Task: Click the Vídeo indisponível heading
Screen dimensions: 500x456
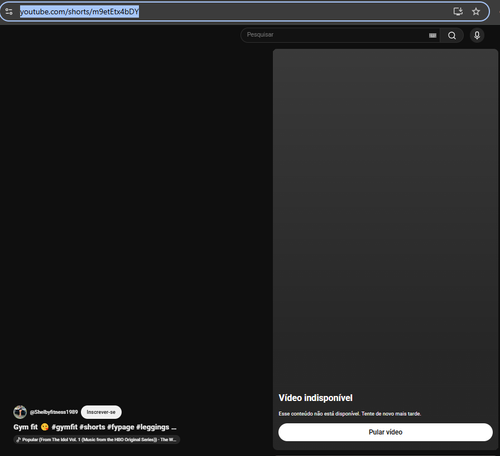Action: tap(315, 398)
